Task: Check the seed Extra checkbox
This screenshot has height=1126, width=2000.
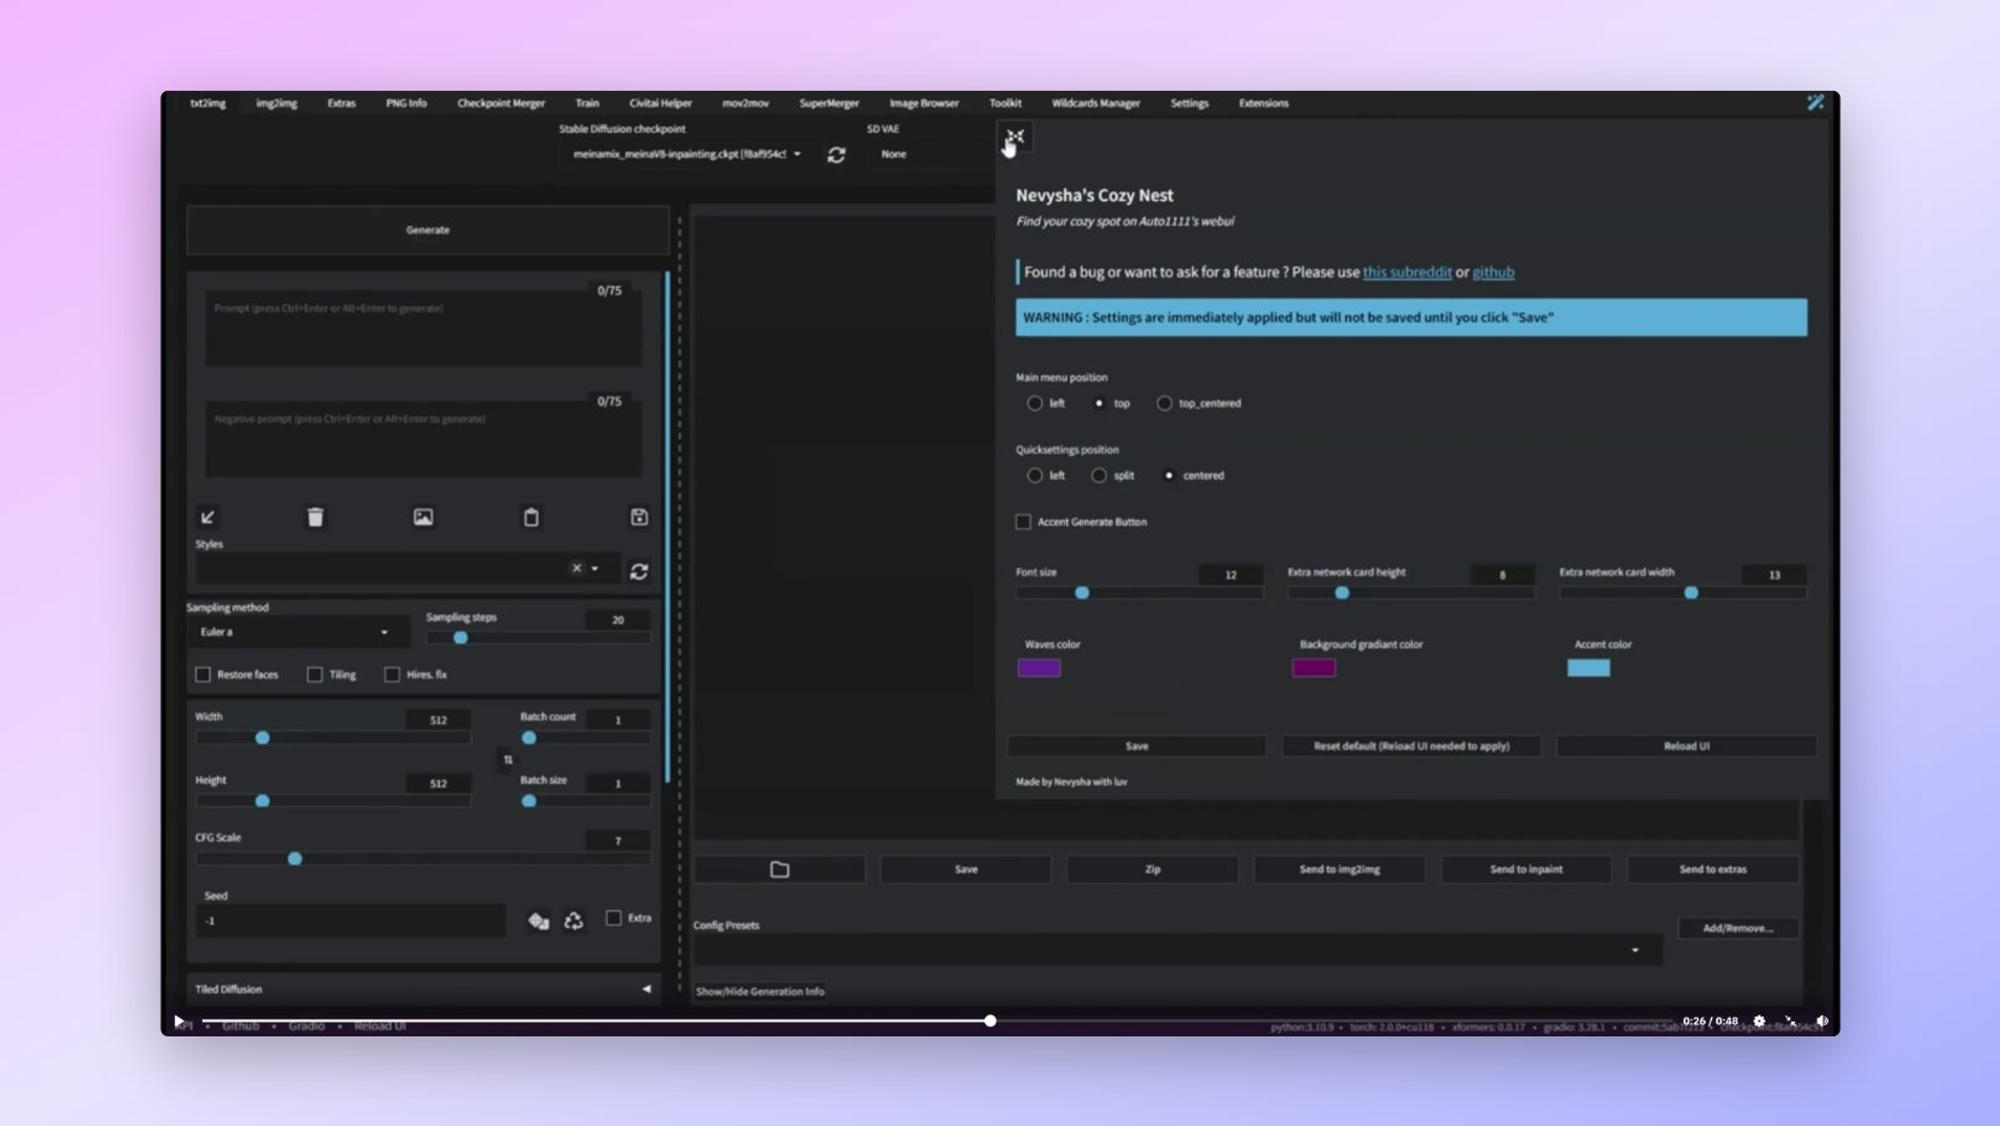Action: (x=614, y=917)
